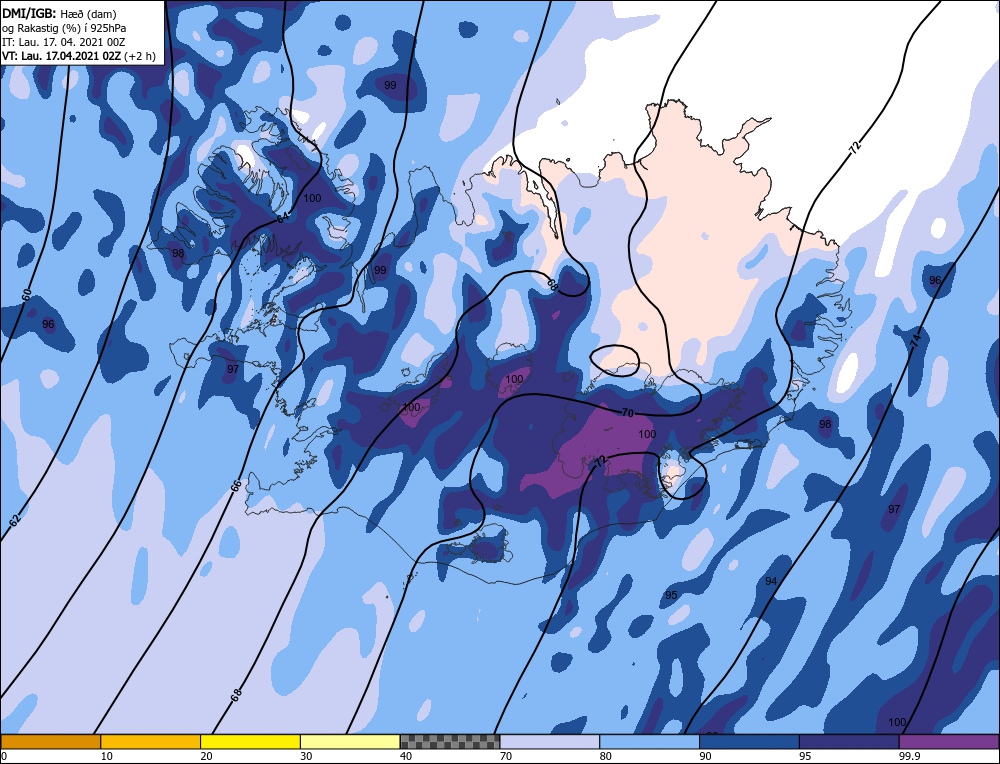Click the '30' legend tick label
This screenshot has width=1000, height=764.
point(306,756)
